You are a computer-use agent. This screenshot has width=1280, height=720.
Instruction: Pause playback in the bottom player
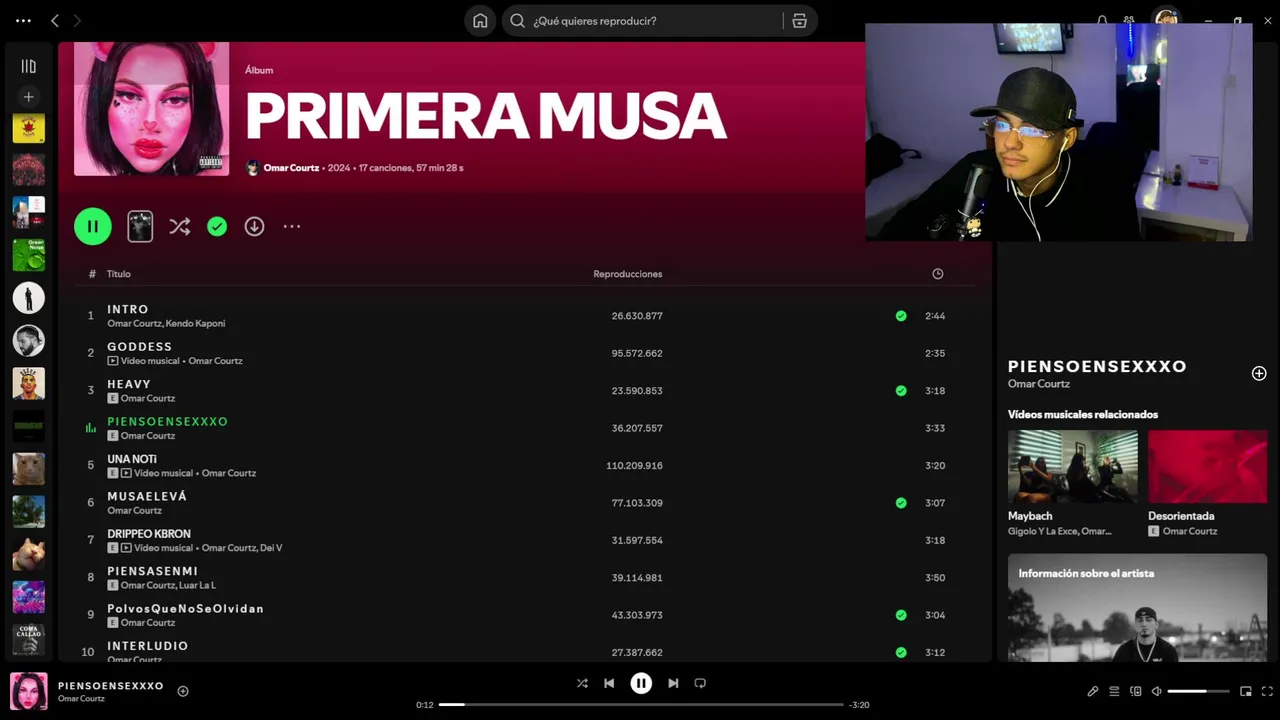point(641,683)
